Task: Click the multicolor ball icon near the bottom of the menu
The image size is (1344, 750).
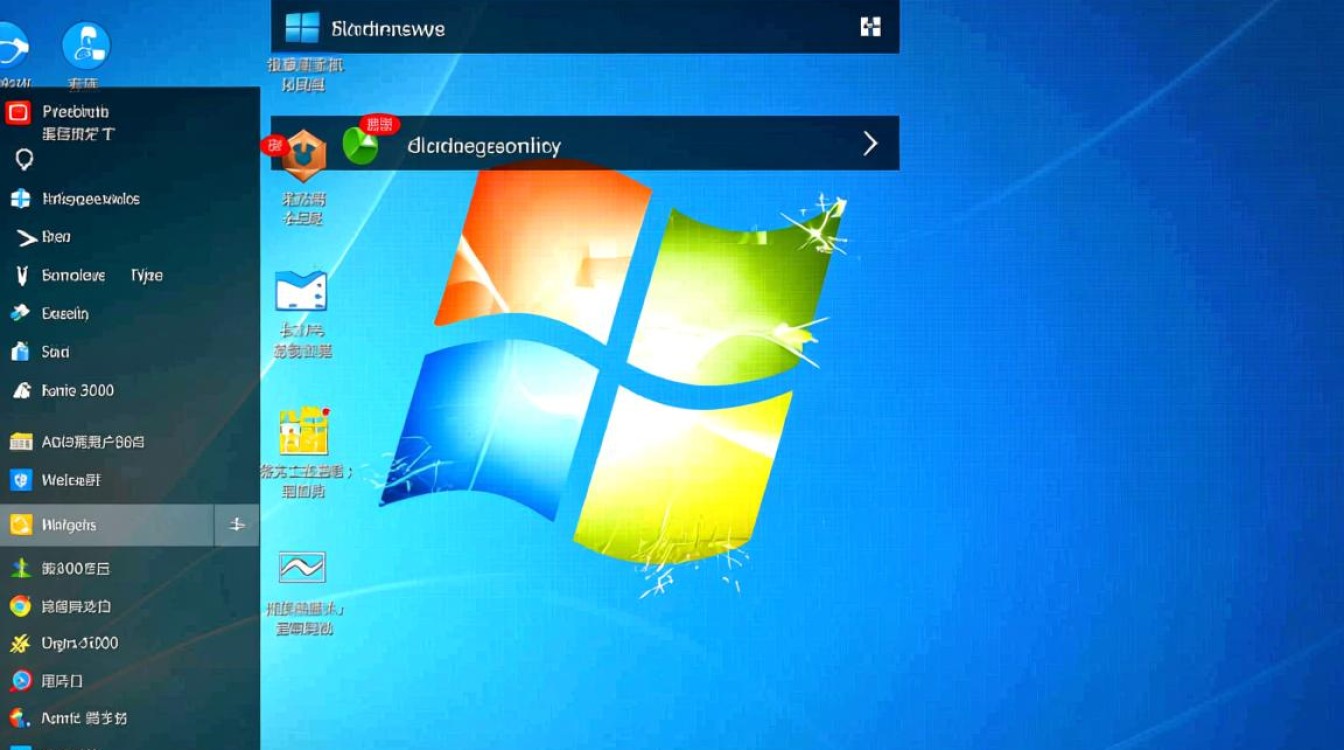Action: tap(19, 718)
